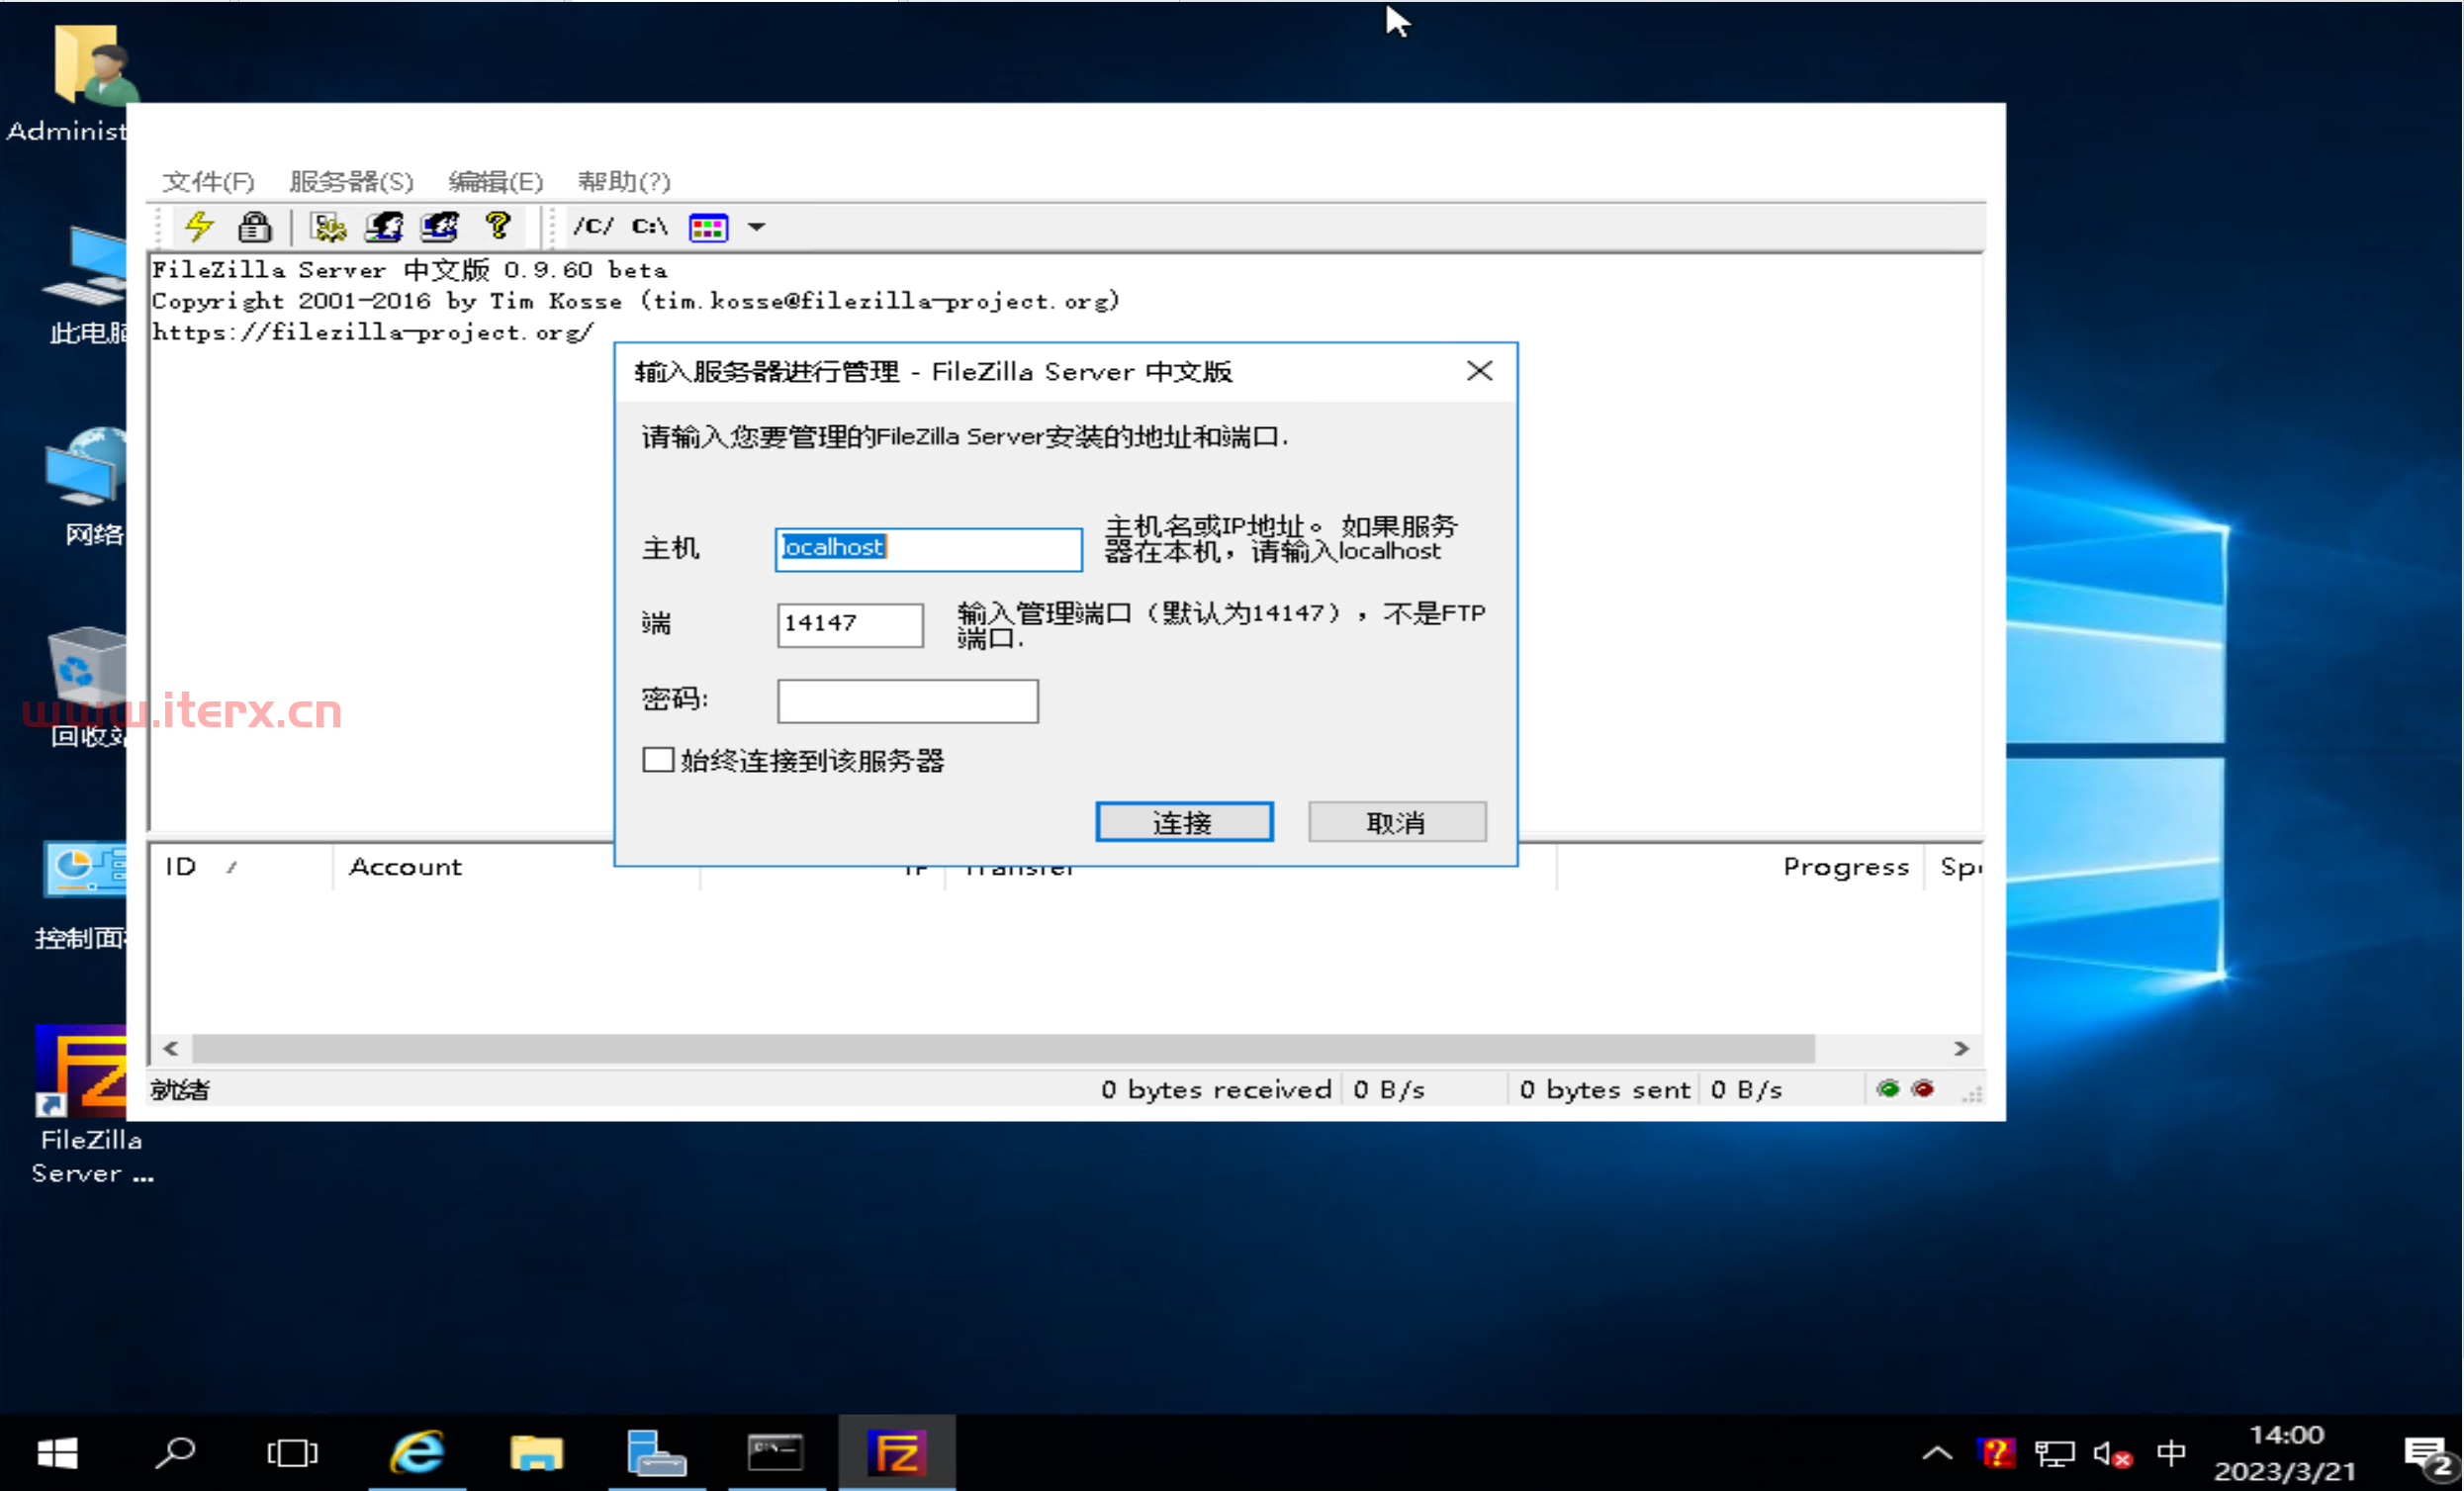The width and height of the screenshot is (2464, 1491).
Task: Click the '0 bytes sent' status text
Action: point(1604,1089)
